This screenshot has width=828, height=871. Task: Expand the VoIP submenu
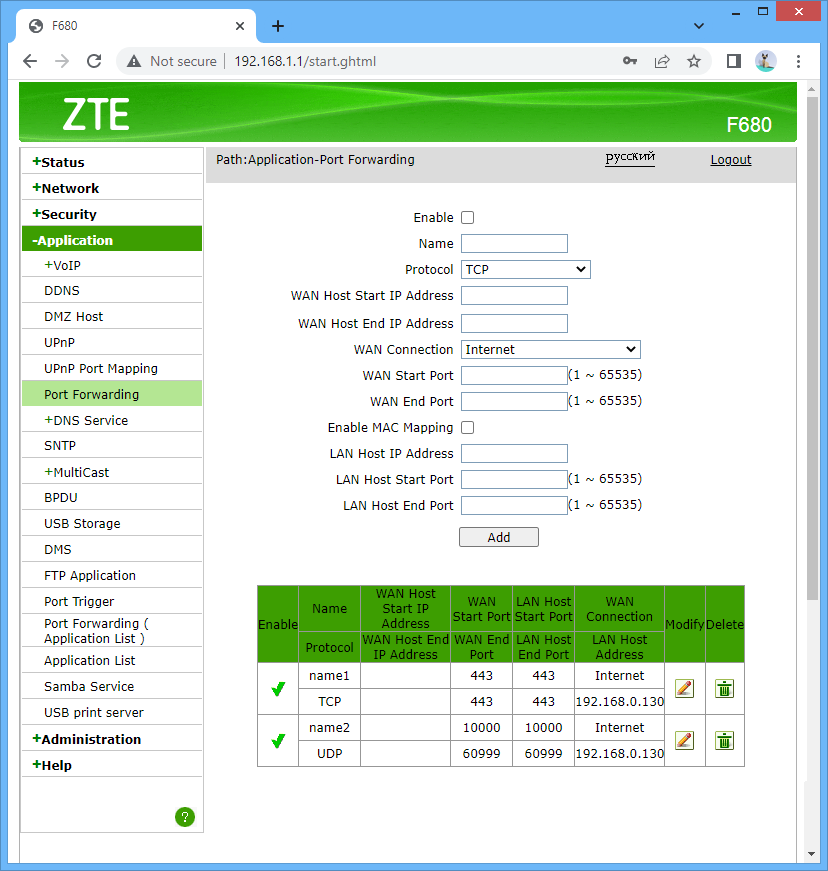[x=62, y=266]
